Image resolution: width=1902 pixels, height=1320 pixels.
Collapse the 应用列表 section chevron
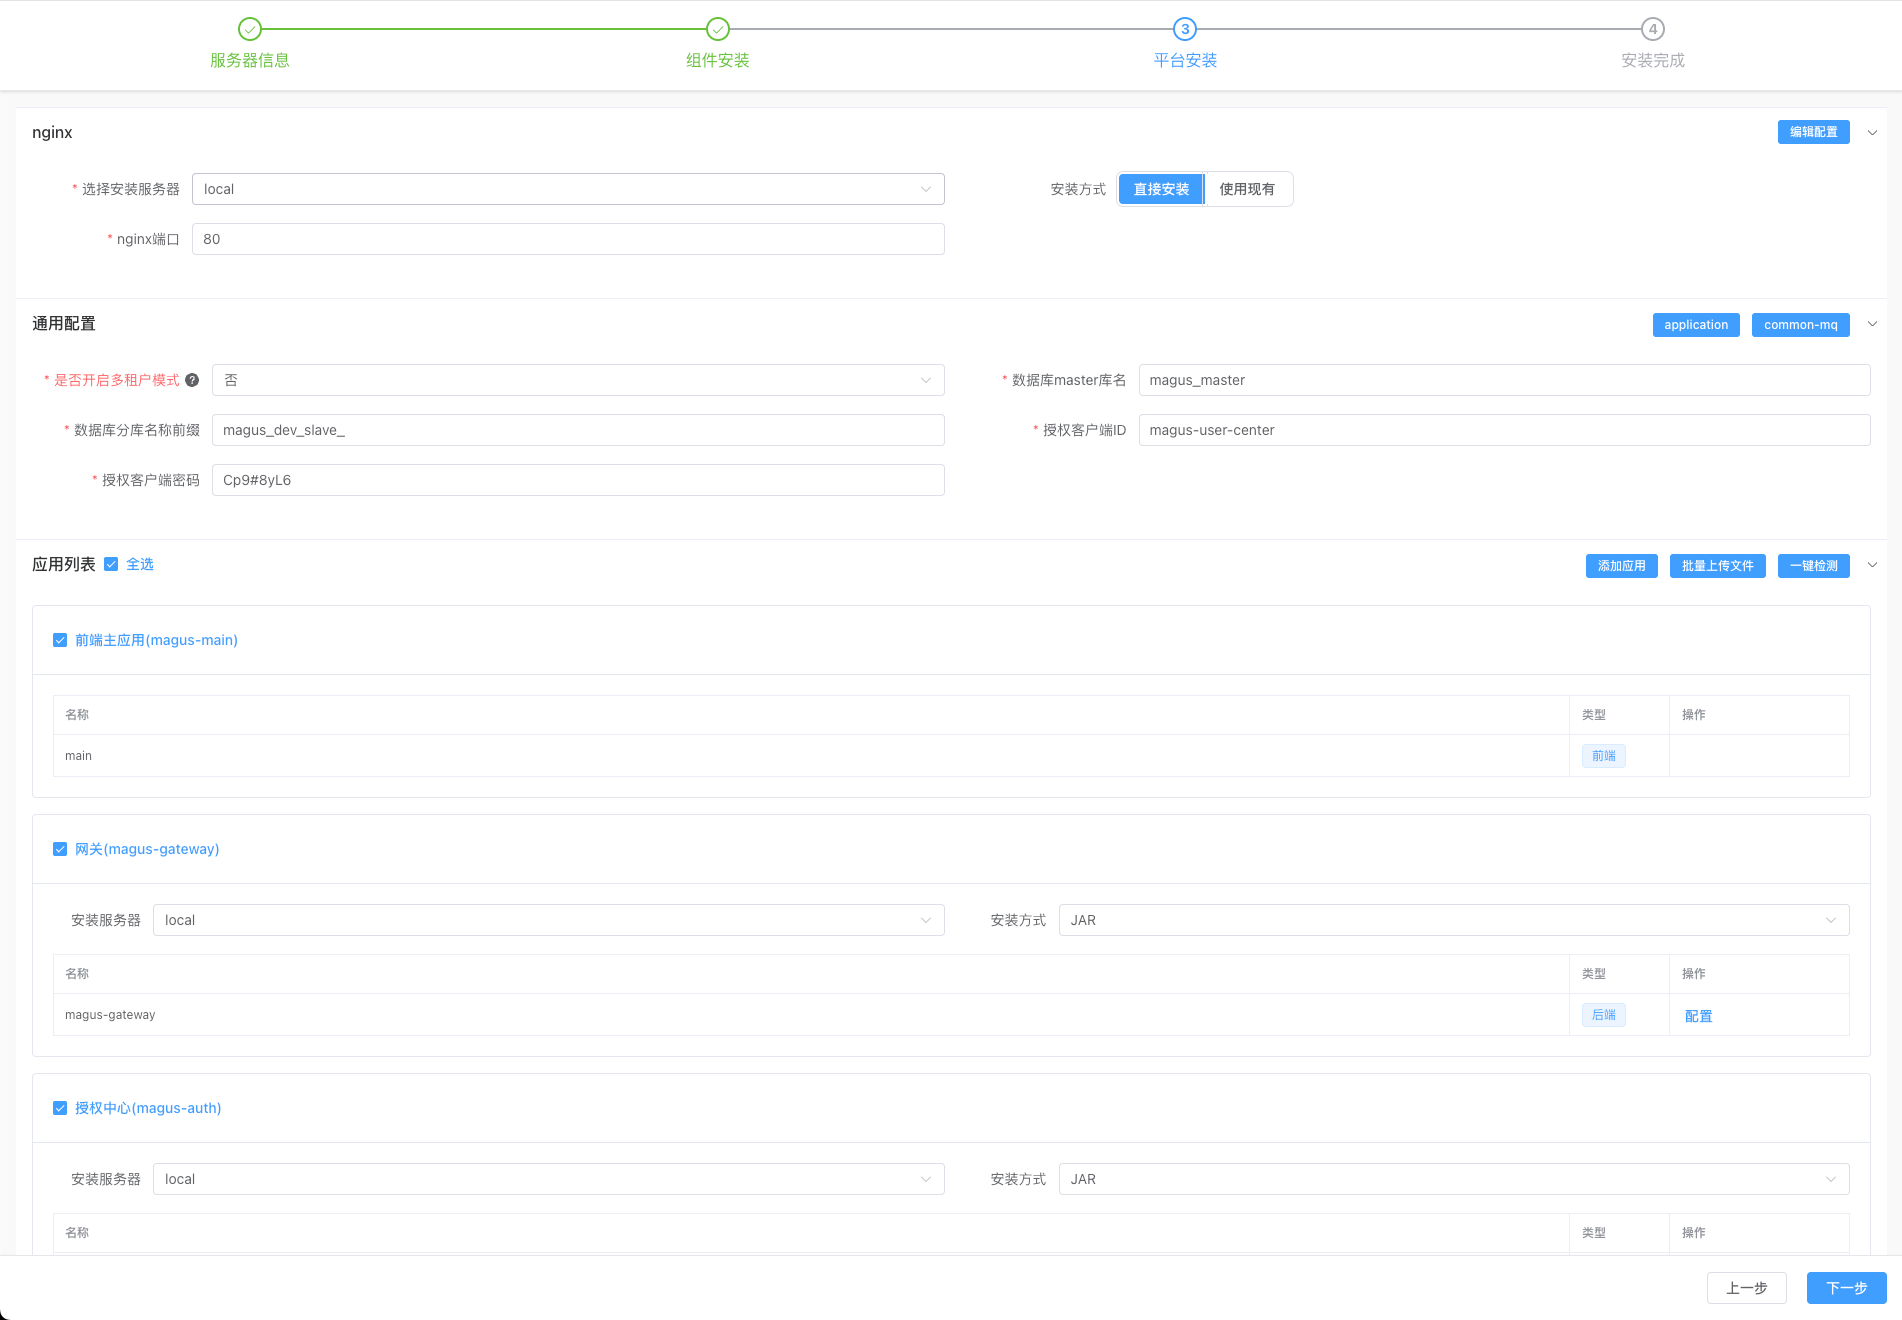coord(1872,565)
